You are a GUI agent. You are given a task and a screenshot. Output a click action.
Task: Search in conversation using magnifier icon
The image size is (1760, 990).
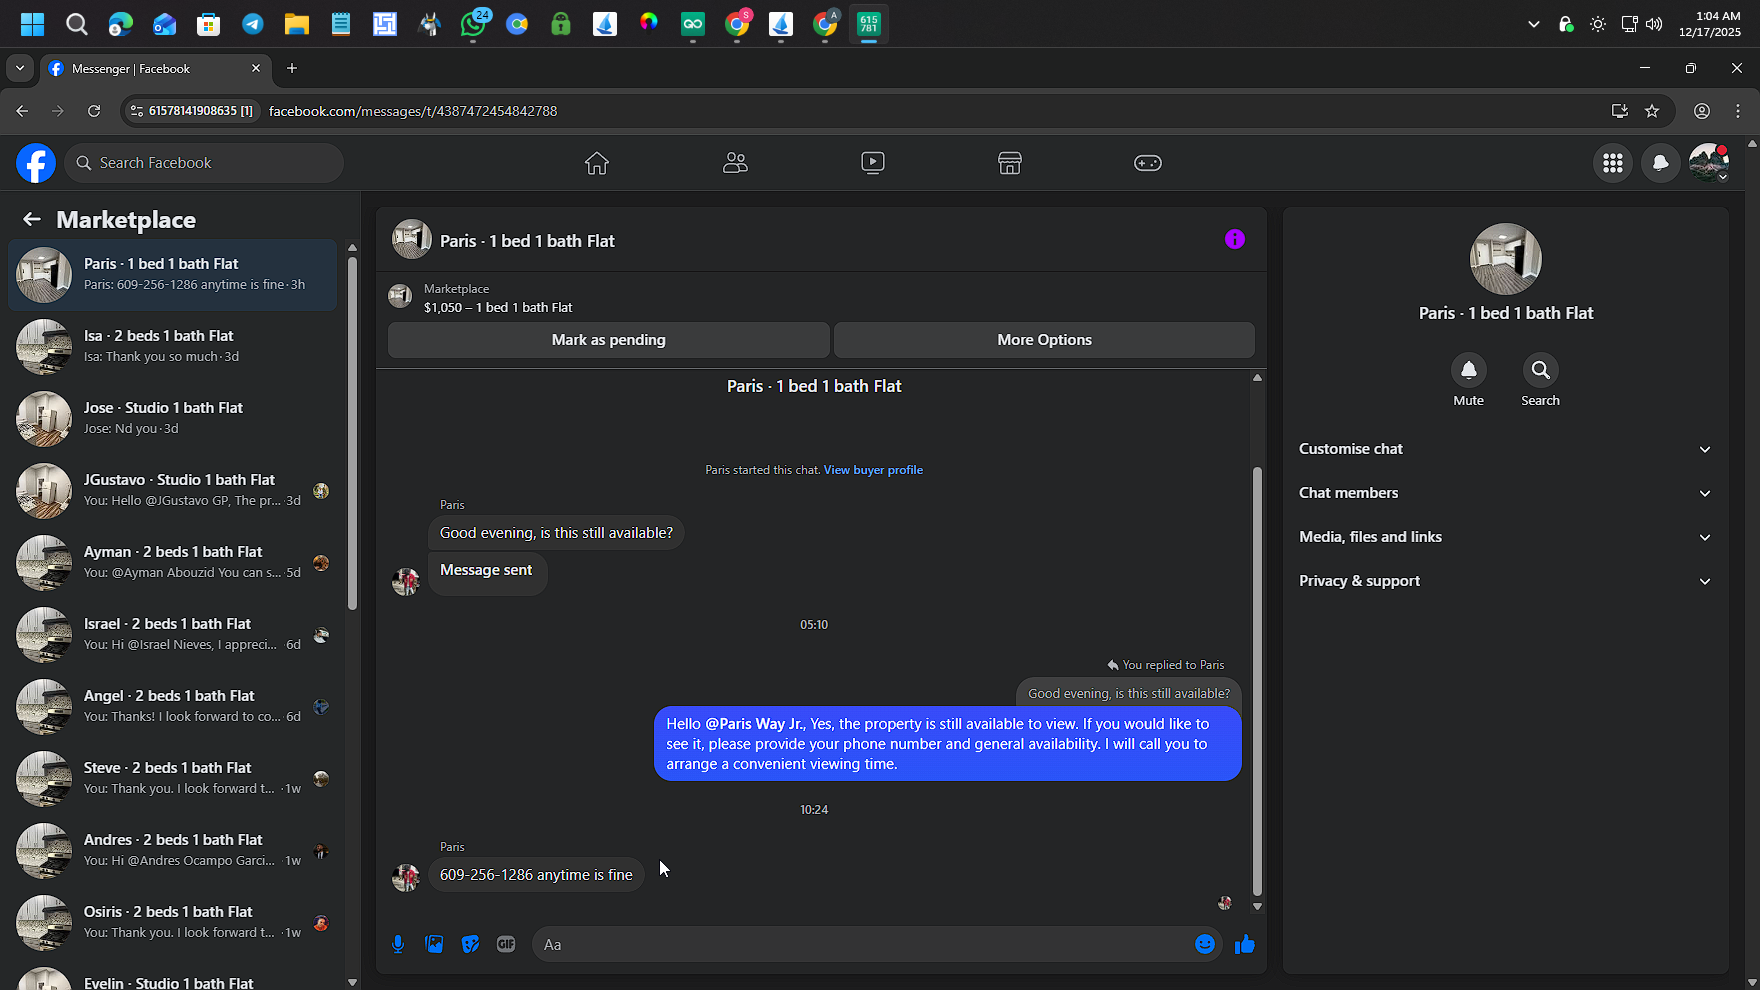coord(1541,370)
